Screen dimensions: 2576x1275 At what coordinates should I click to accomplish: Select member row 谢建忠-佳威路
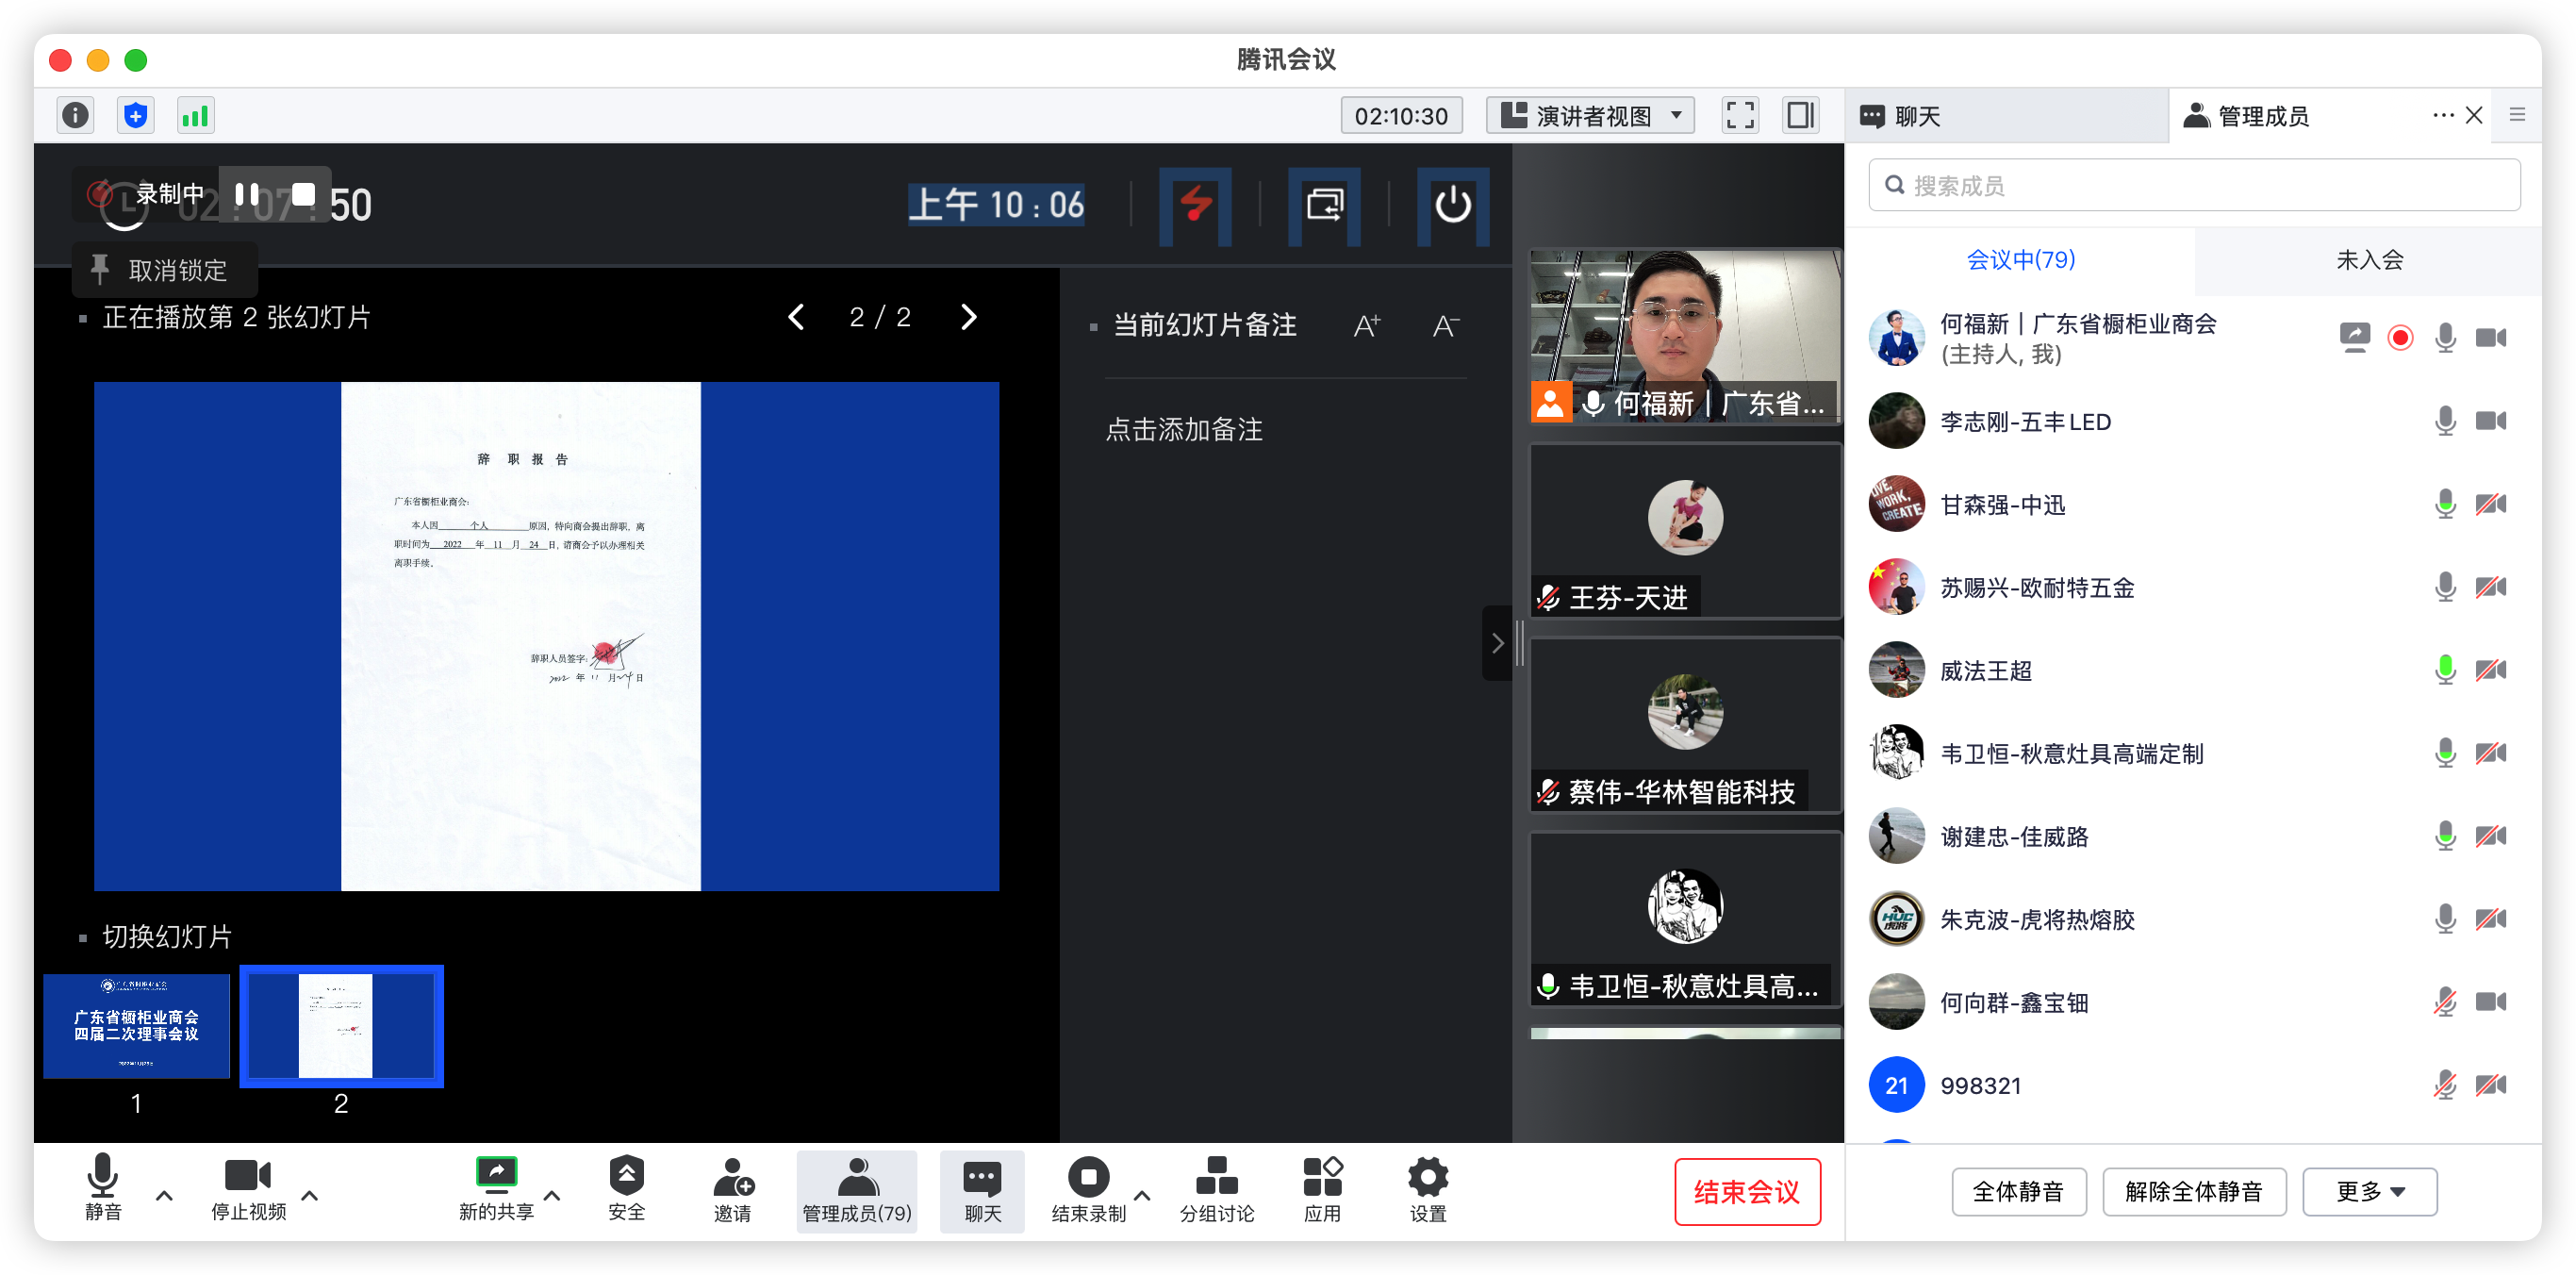coord(2193,836)
